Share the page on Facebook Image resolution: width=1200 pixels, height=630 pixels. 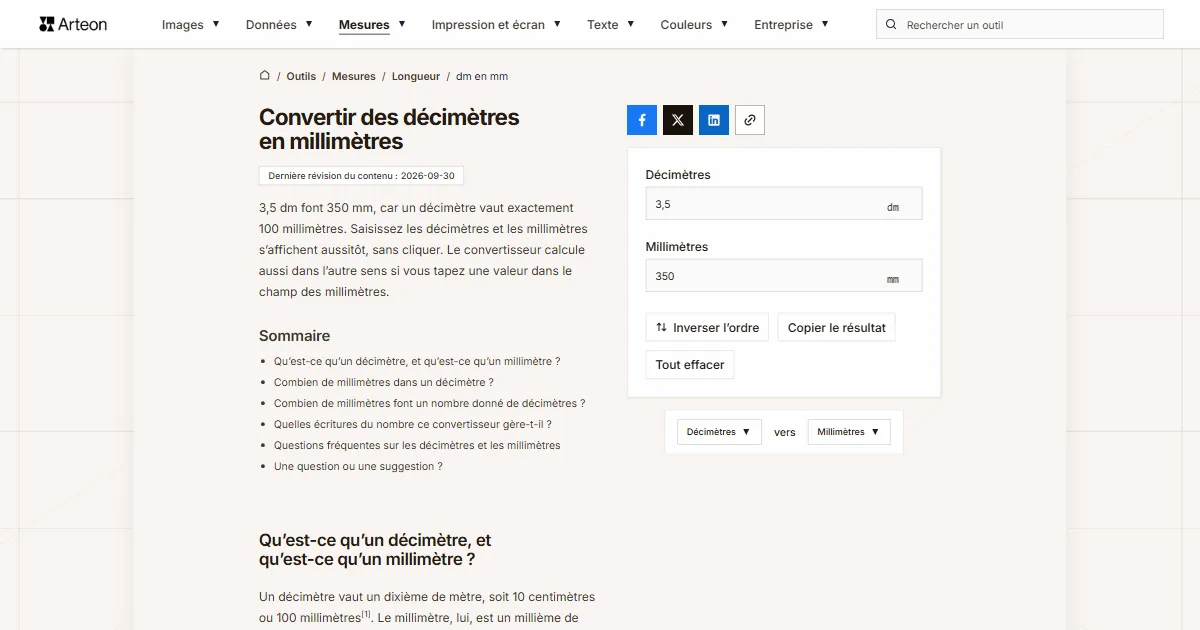click(642, 120)
